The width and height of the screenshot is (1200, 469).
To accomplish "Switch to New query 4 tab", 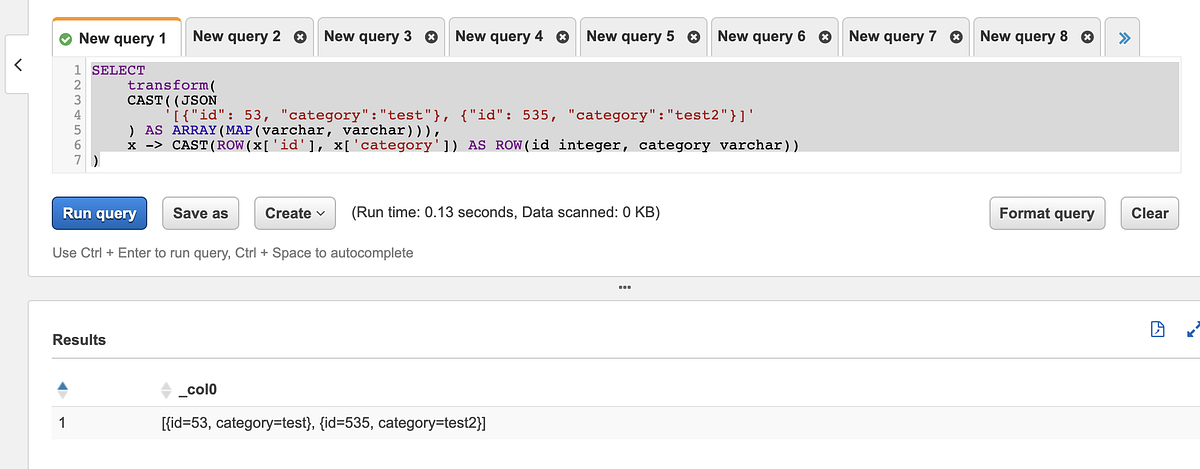I will 498,37.
